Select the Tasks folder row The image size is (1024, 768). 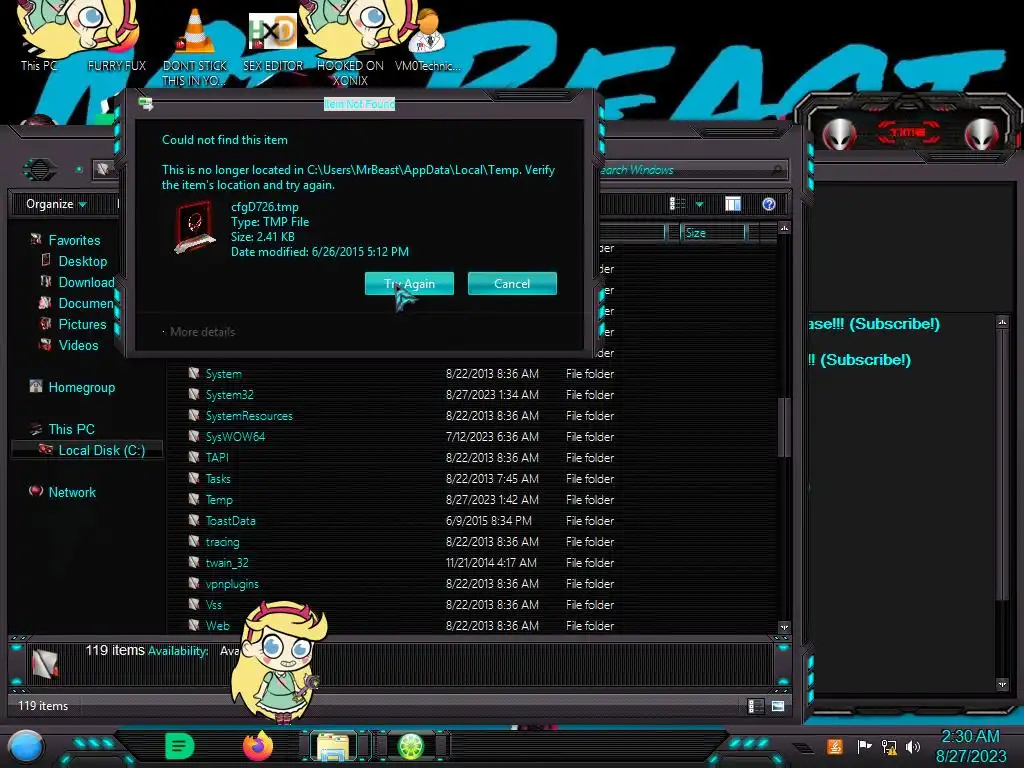(472, 479)
